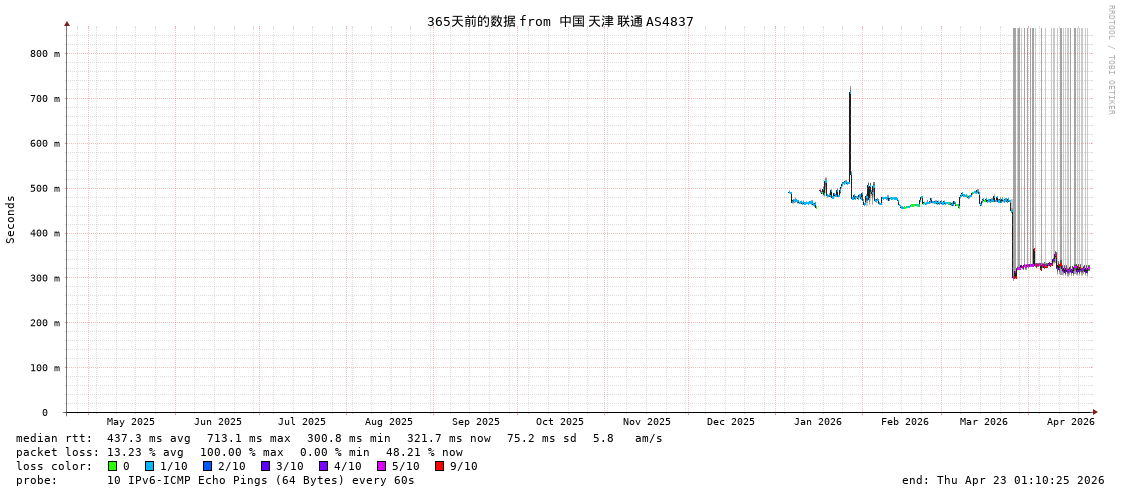The height and width of the screenshot is (494, 1121).
Task: Click the Jan 2026 x-axis label
Action: [817, 422]
